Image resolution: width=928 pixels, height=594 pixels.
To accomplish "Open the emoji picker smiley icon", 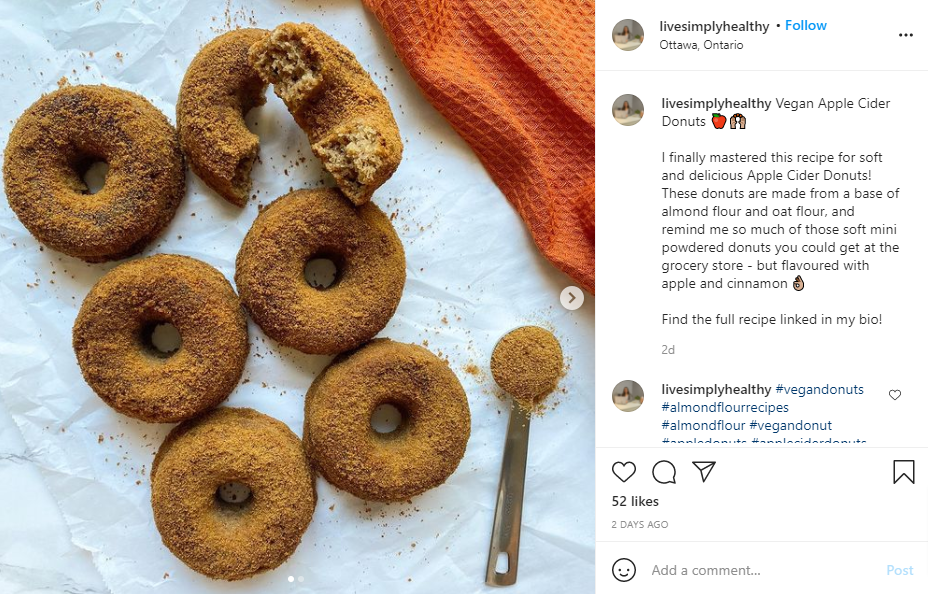I will pos(624,570).
